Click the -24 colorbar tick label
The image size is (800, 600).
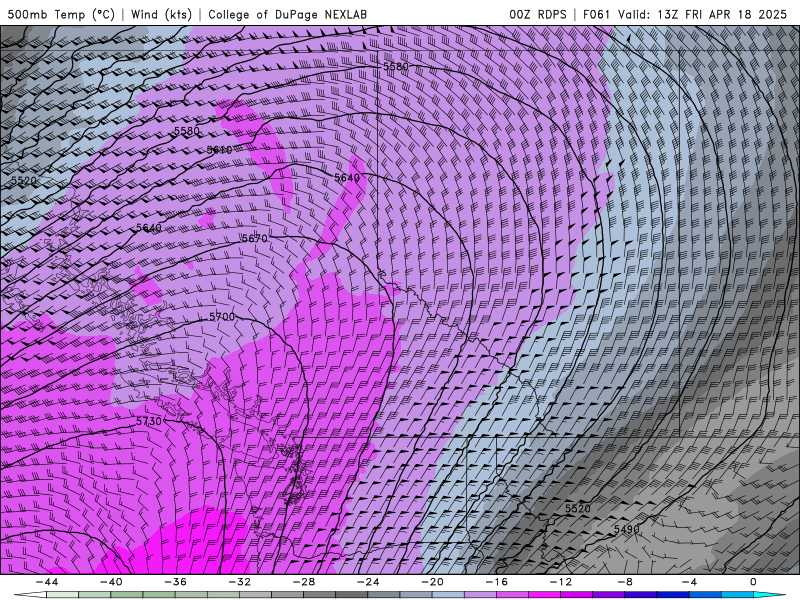(x=368, y=582)
